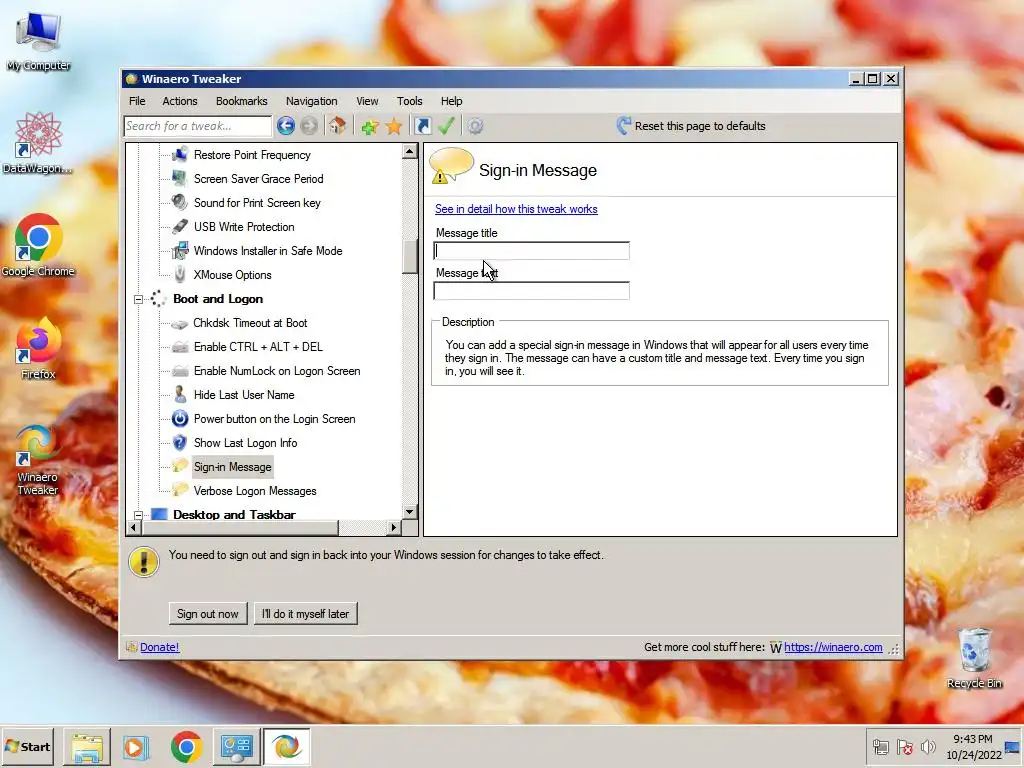Select Enable NumLock on Logon Screen
This screenshot has width=1024, height=768.
[x=277, y=371]
